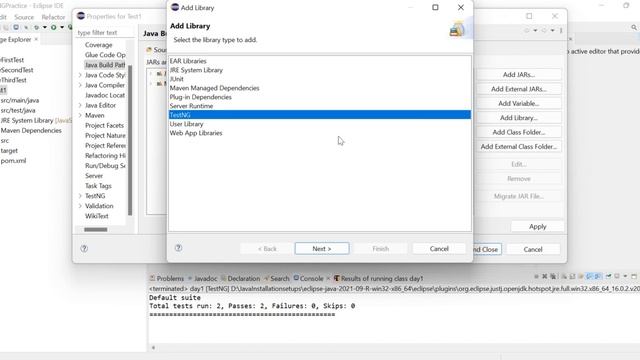
Task: Expand Java Compiler node
Action: click(80, 85)
